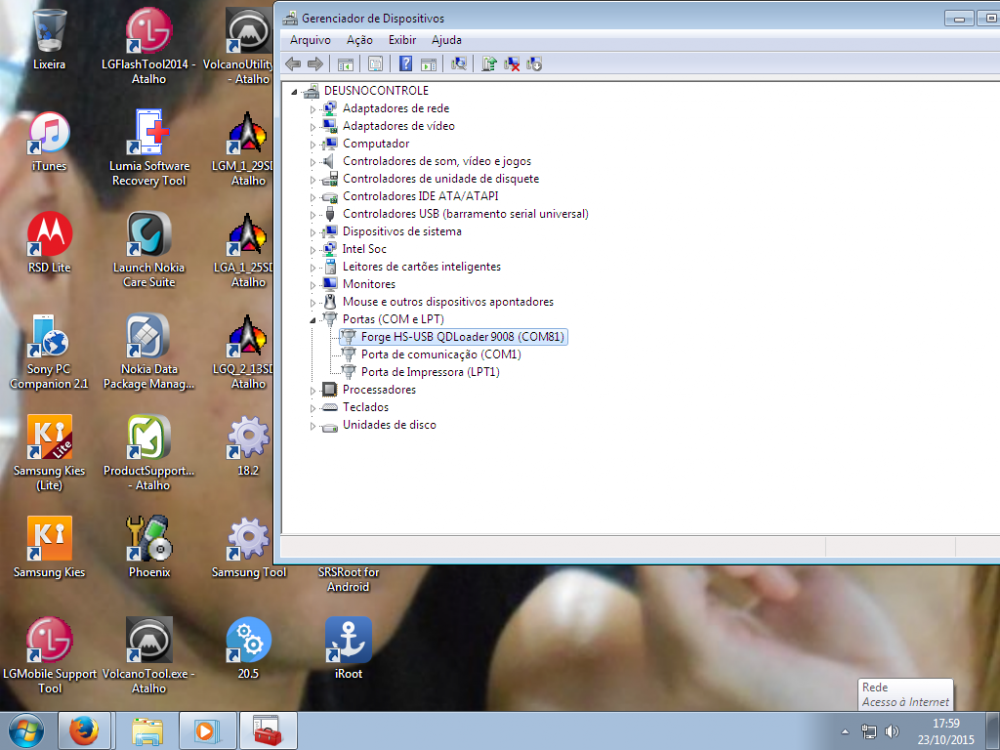Open the Arquivo menu
1000x750 pixels.
pyautogui.click(x=310, y=40)
